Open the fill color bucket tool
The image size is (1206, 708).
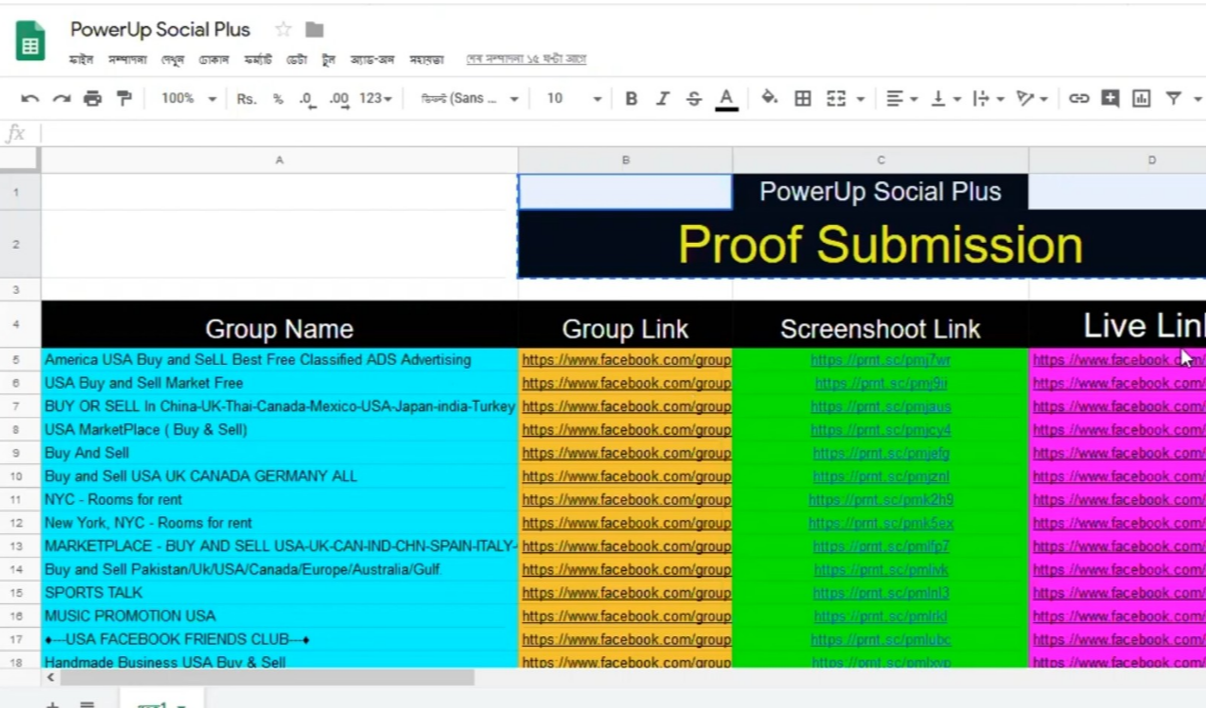click(x=769, y=98)
